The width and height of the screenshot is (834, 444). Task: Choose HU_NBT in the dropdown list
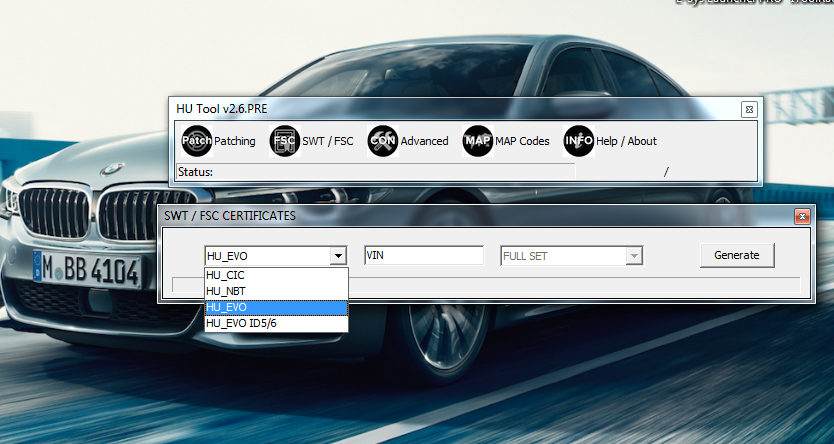coord(275,291)
